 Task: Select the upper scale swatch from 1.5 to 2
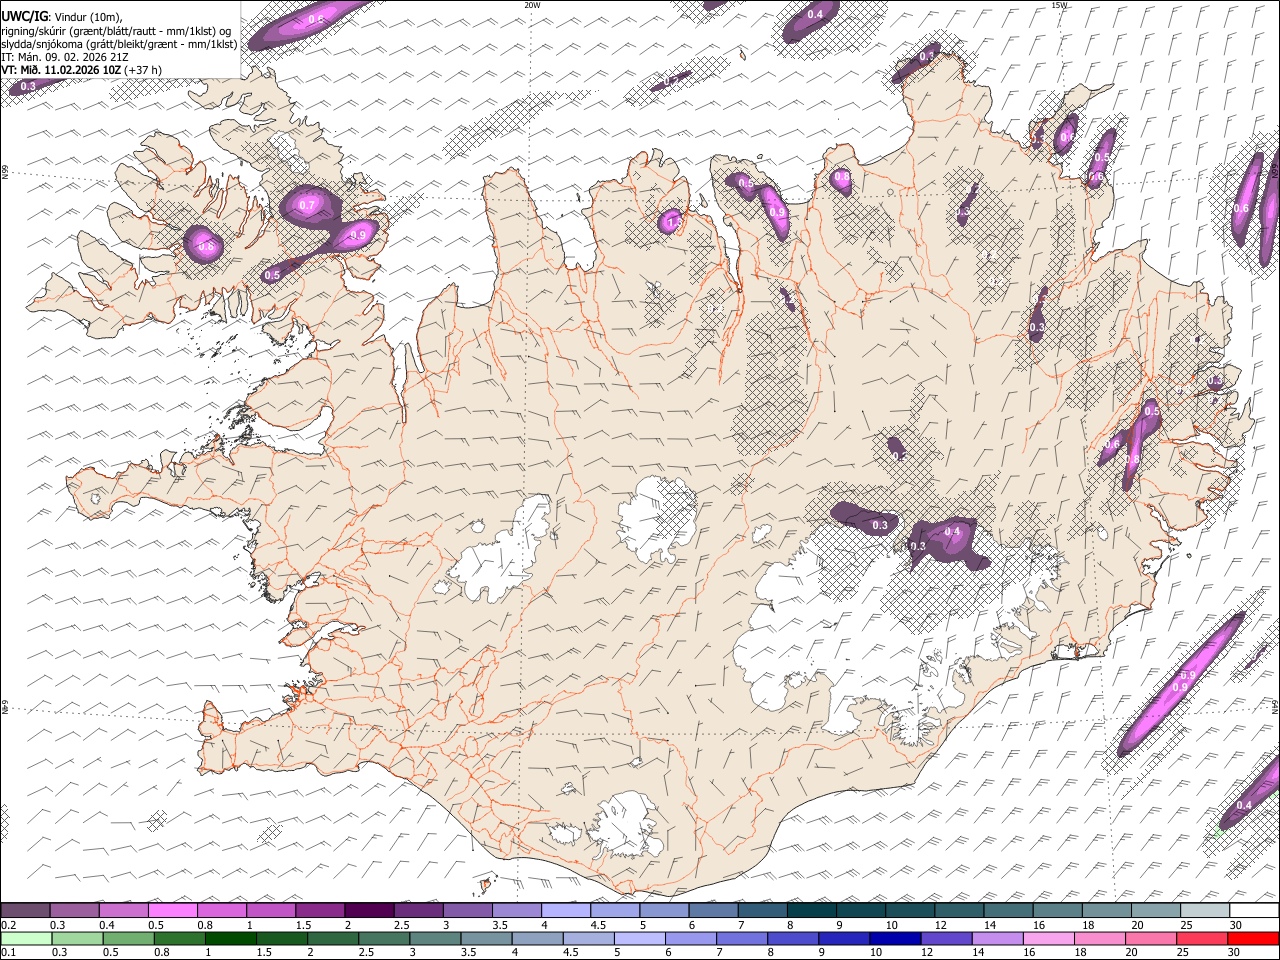(319, 910)
